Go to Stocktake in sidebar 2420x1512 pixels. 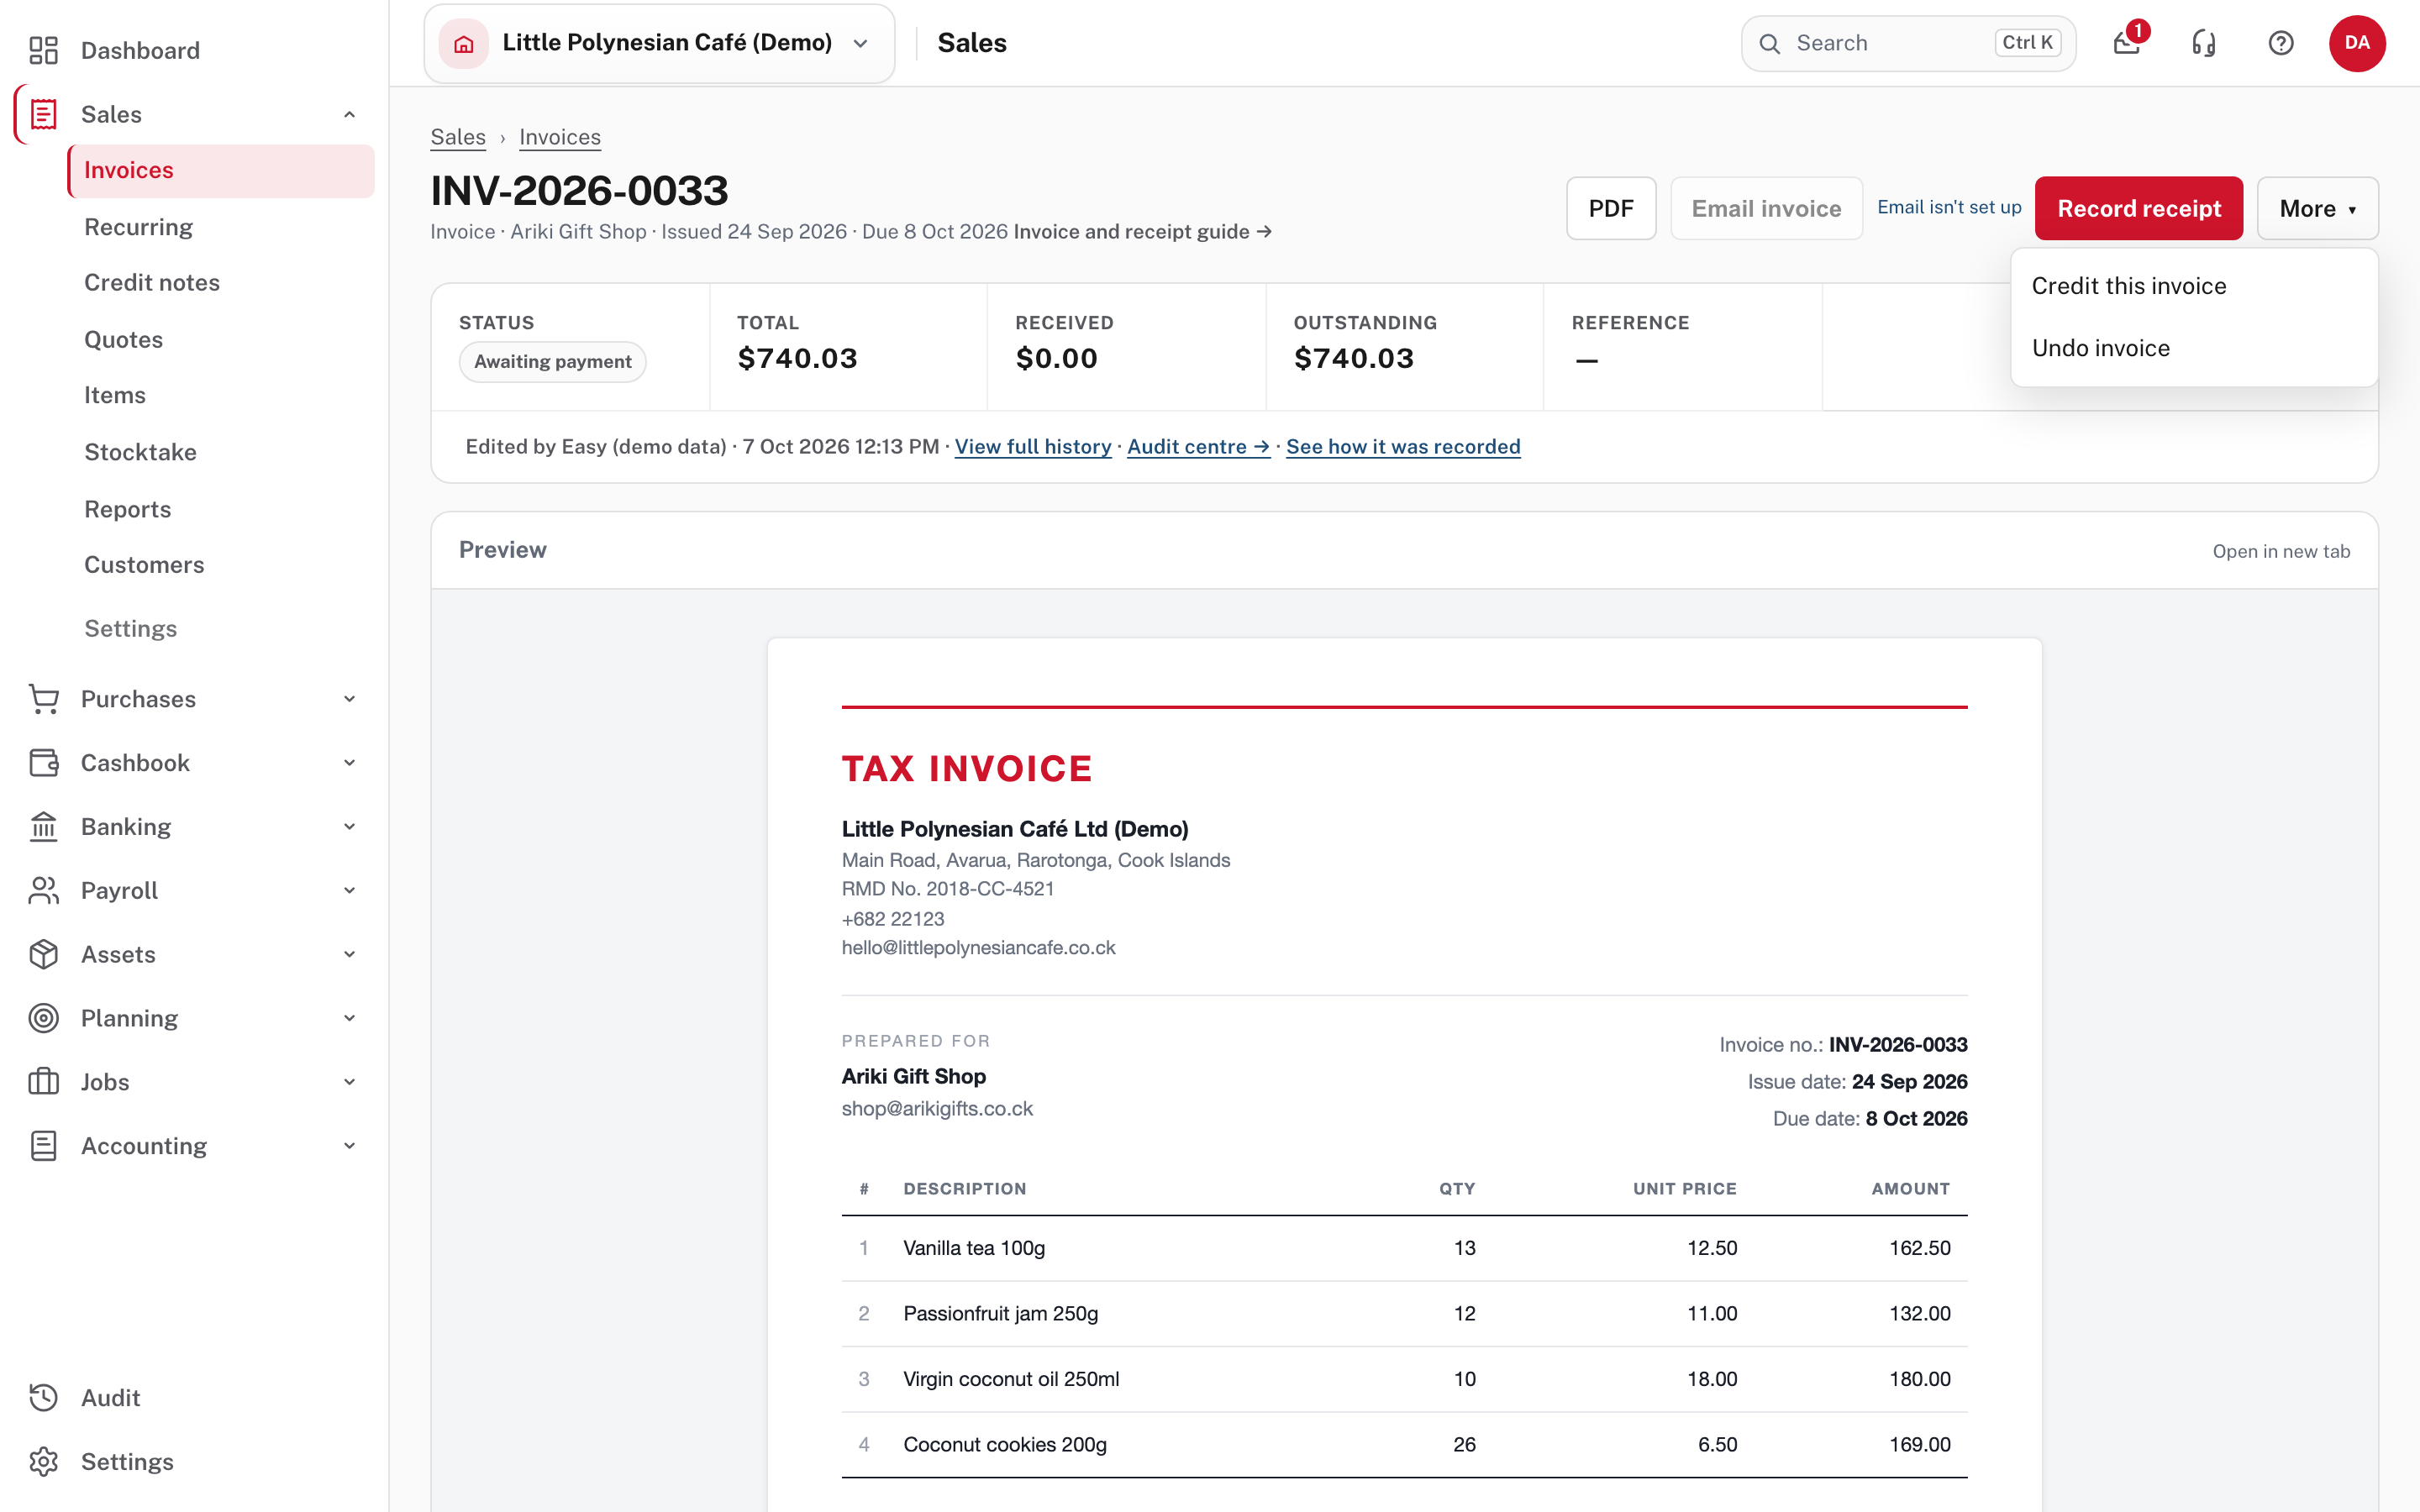click(140, 452)
